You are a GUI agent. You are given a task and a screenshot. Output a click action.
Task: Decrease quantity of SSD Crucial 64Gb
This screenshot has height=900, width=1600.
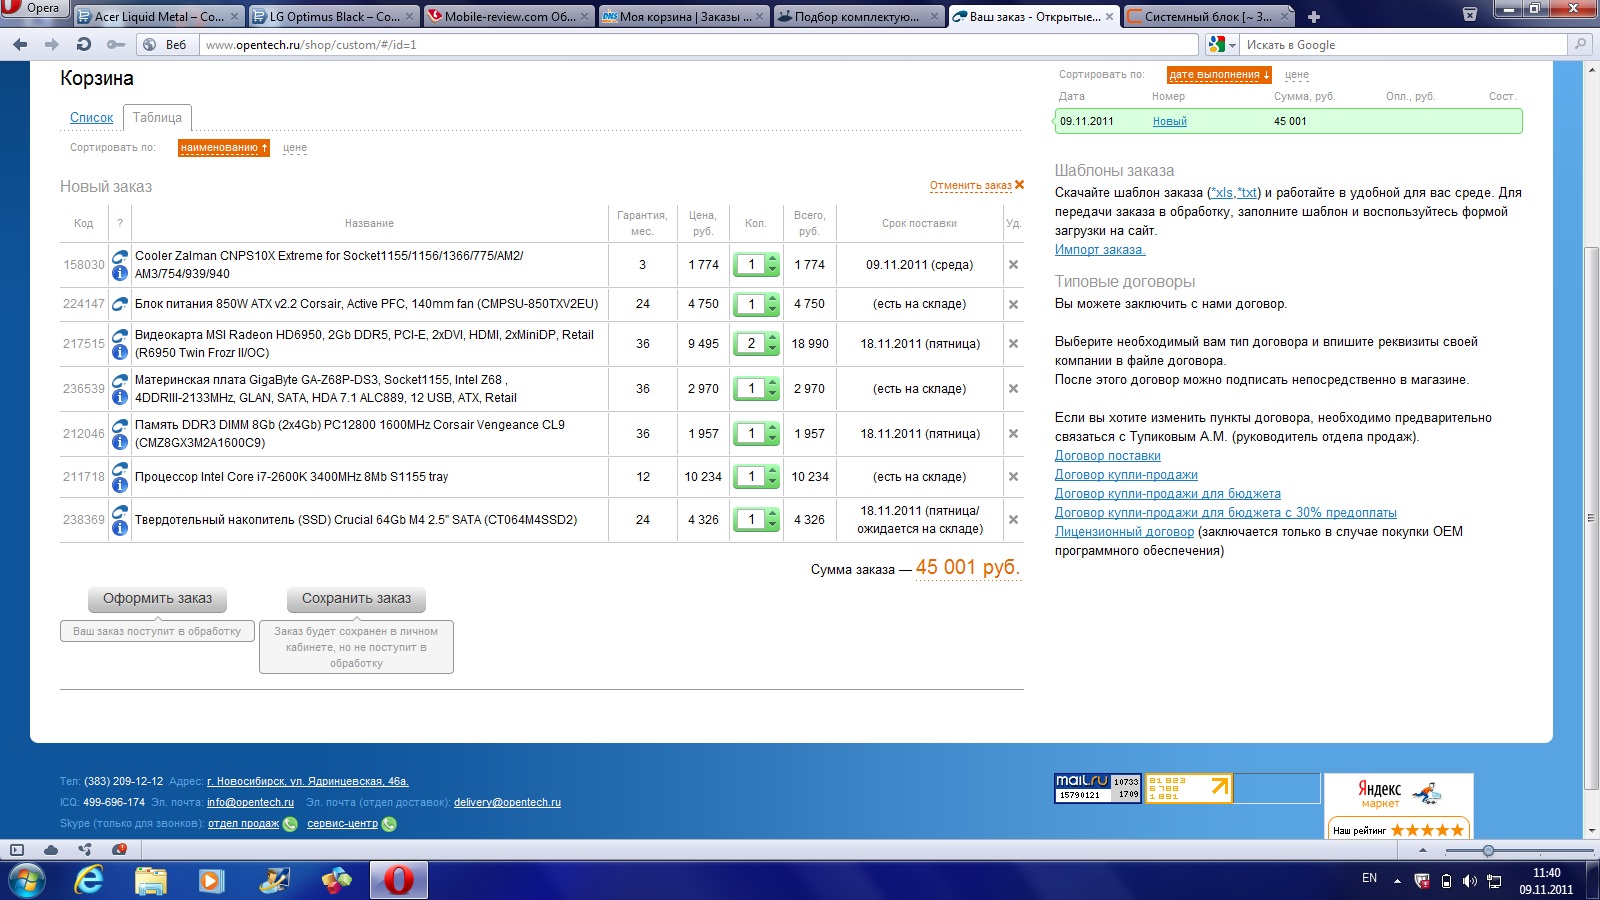click(772, 524)
